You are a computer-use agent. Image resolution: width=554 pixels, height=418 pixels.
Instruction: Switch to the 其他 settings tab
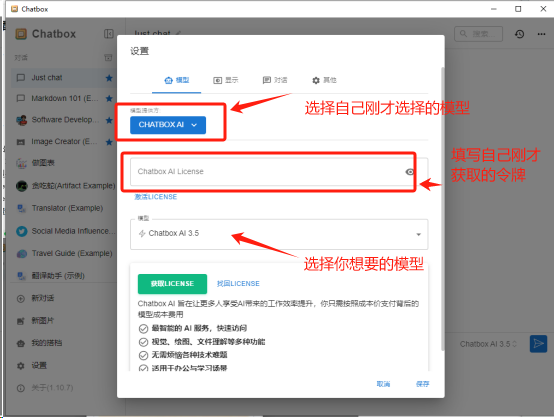click(324, 80)
